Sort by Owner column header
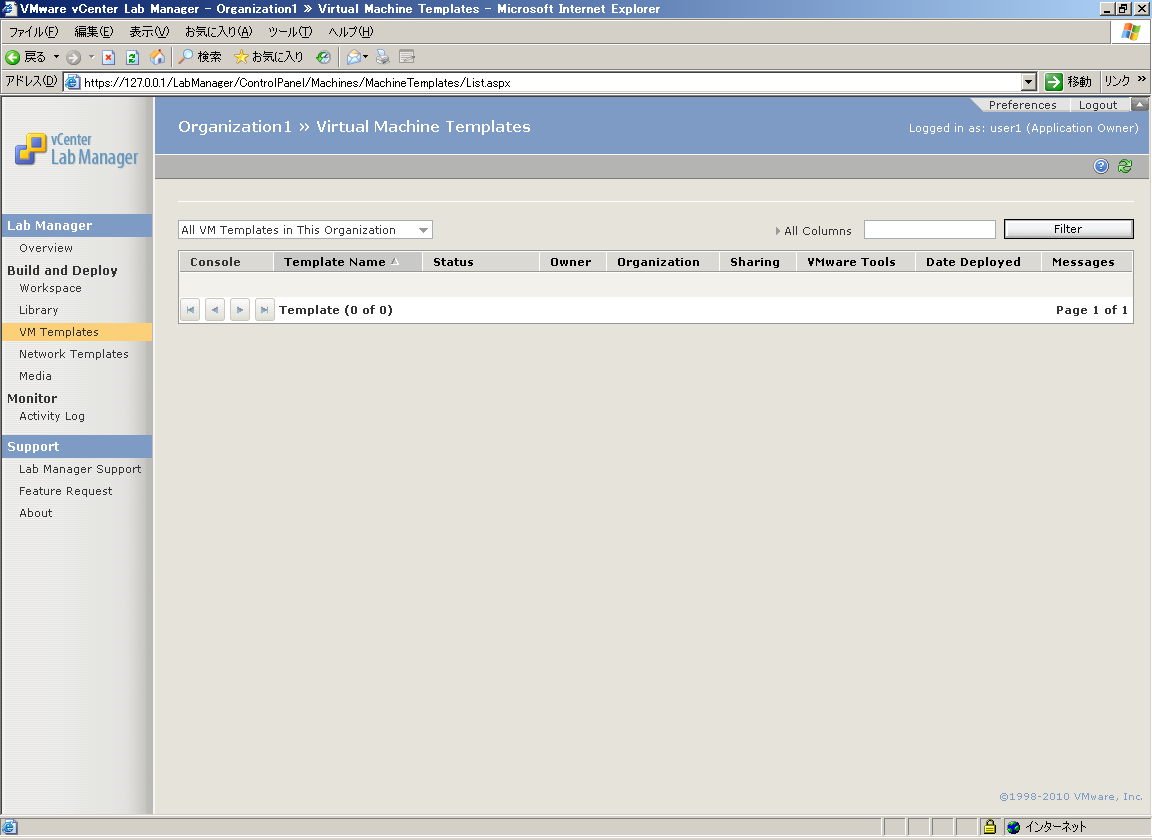This screenshot has height=840, width=1152. (572, 262)
